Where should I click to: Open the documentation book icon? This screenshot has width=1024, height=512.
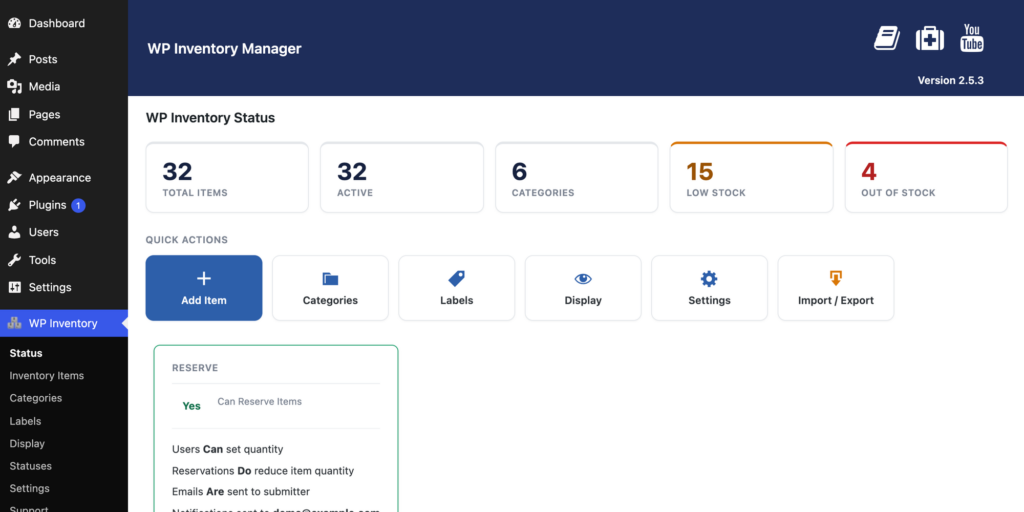(887, 38)
